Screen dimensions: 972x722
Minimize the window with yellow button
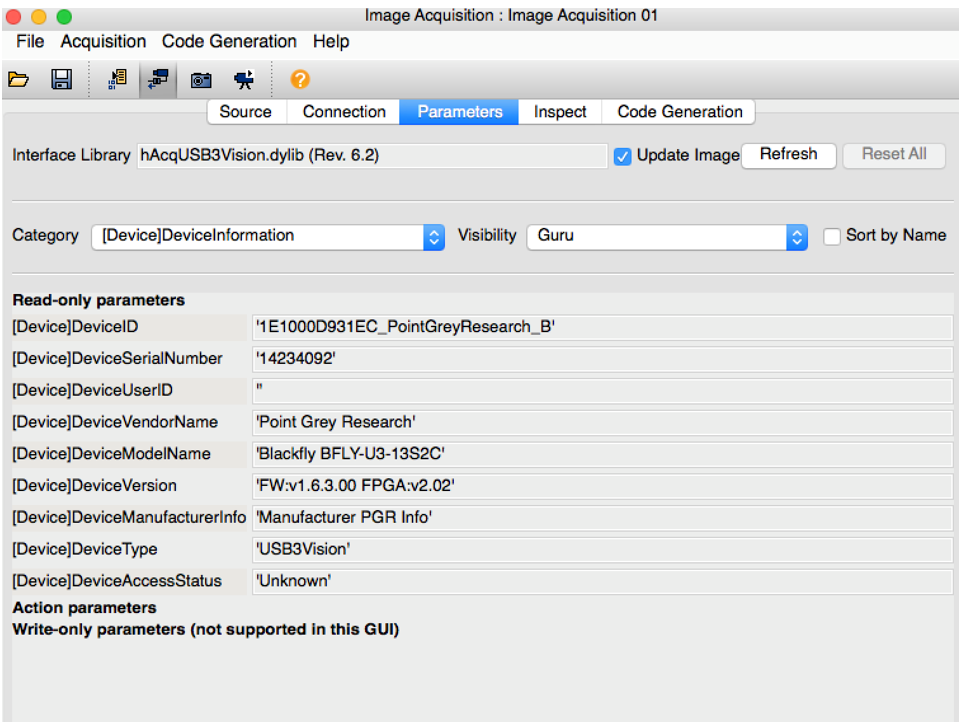point(38,17)
